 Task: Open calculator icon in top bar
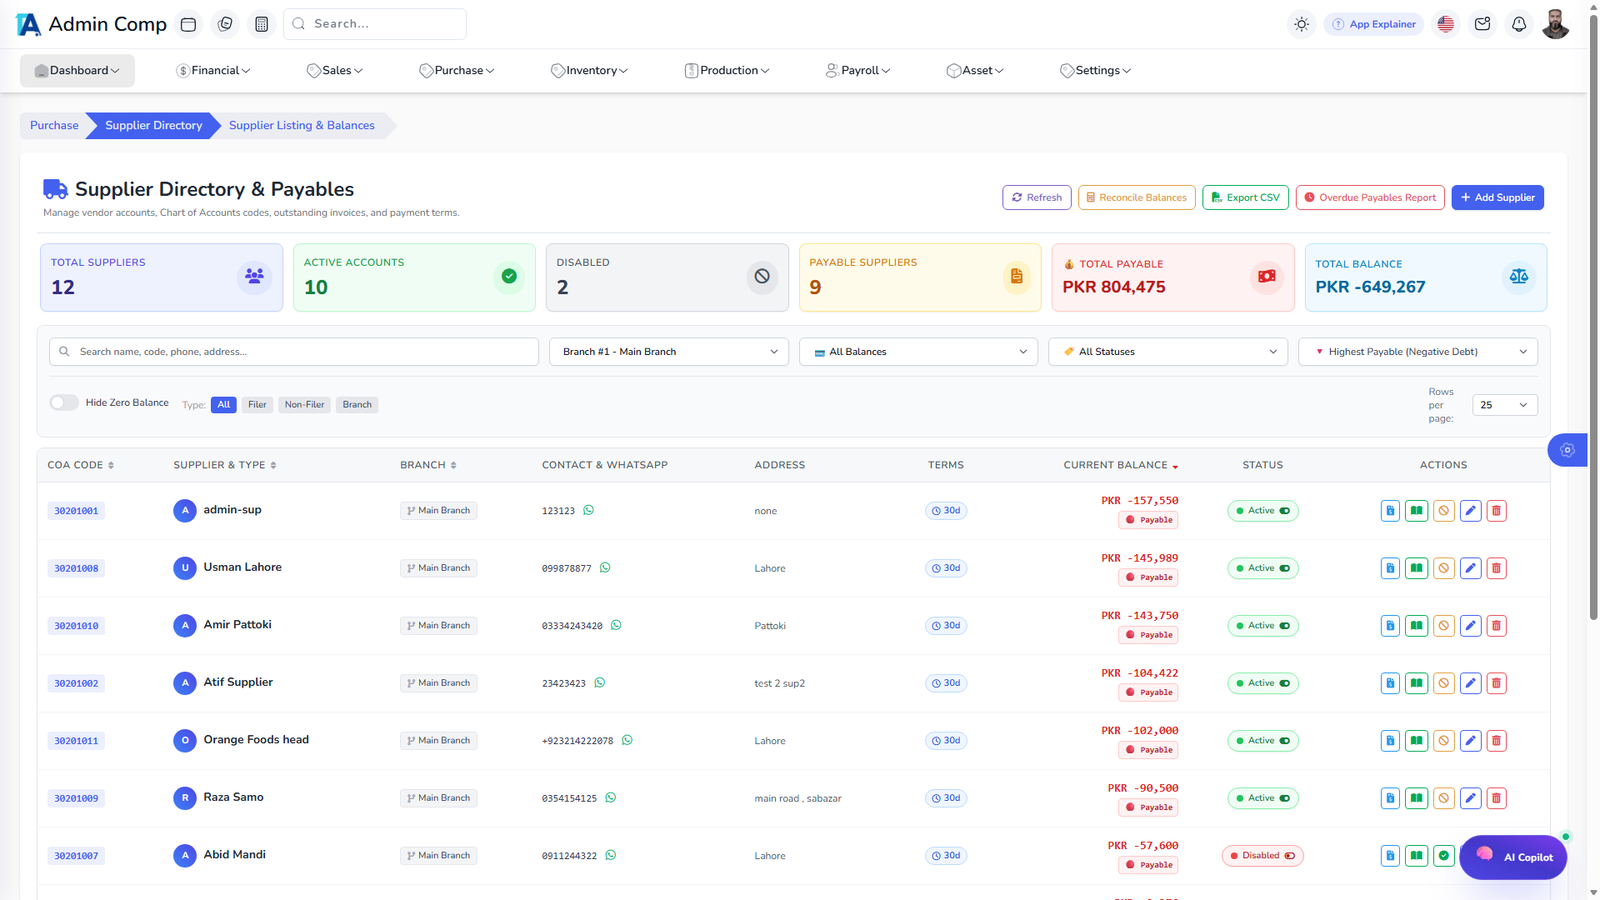click(x=261, y=24)
